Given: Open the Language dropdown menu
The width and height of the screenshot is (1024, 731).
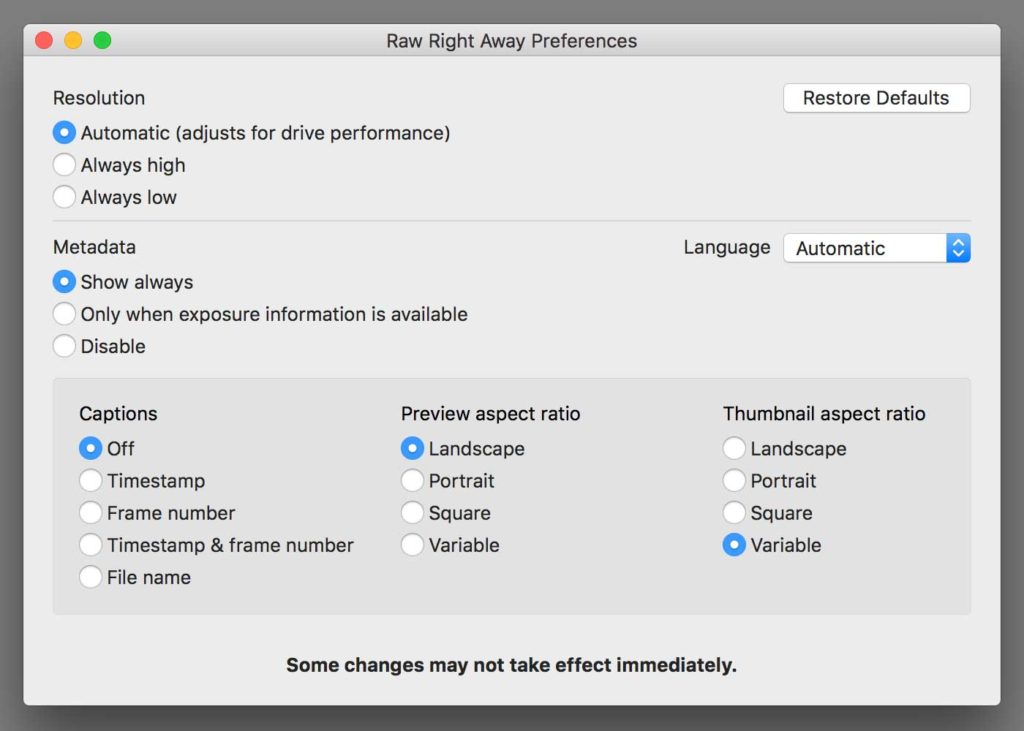Looking at the screenshot, I should pyautogui.click(x=876, y=248).
